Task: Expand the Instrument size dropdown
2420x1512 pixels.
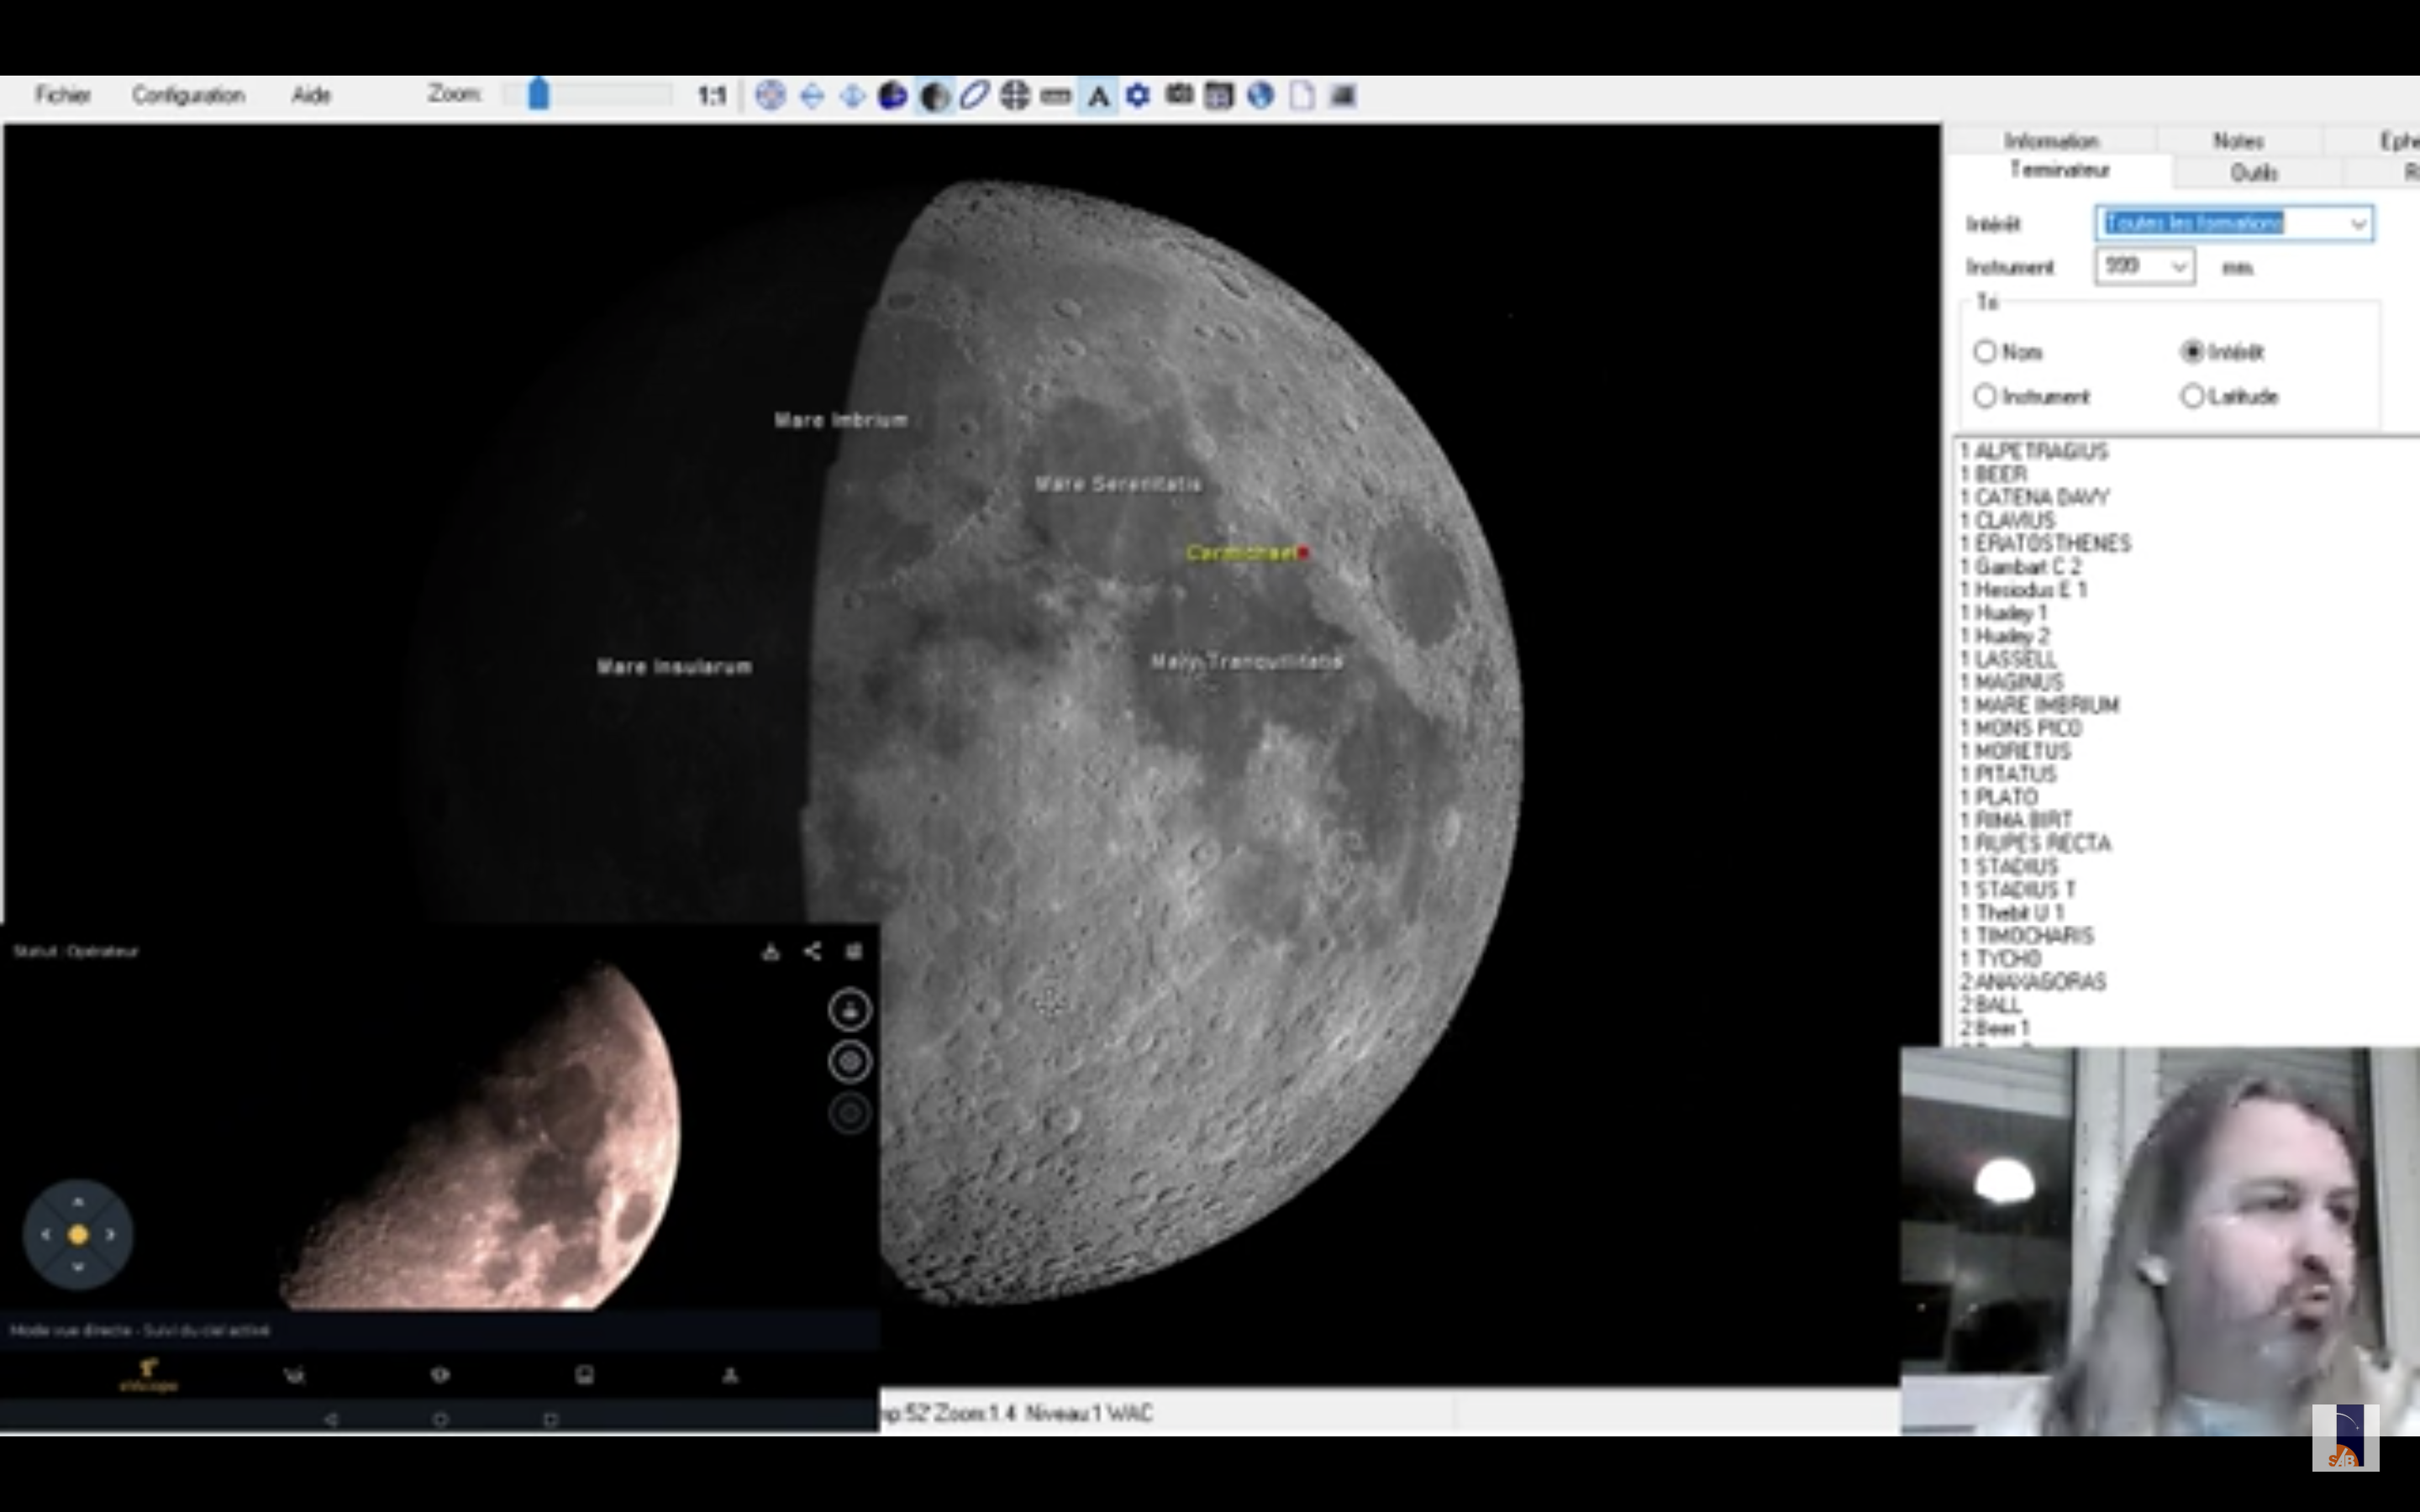Action: 2178,267
